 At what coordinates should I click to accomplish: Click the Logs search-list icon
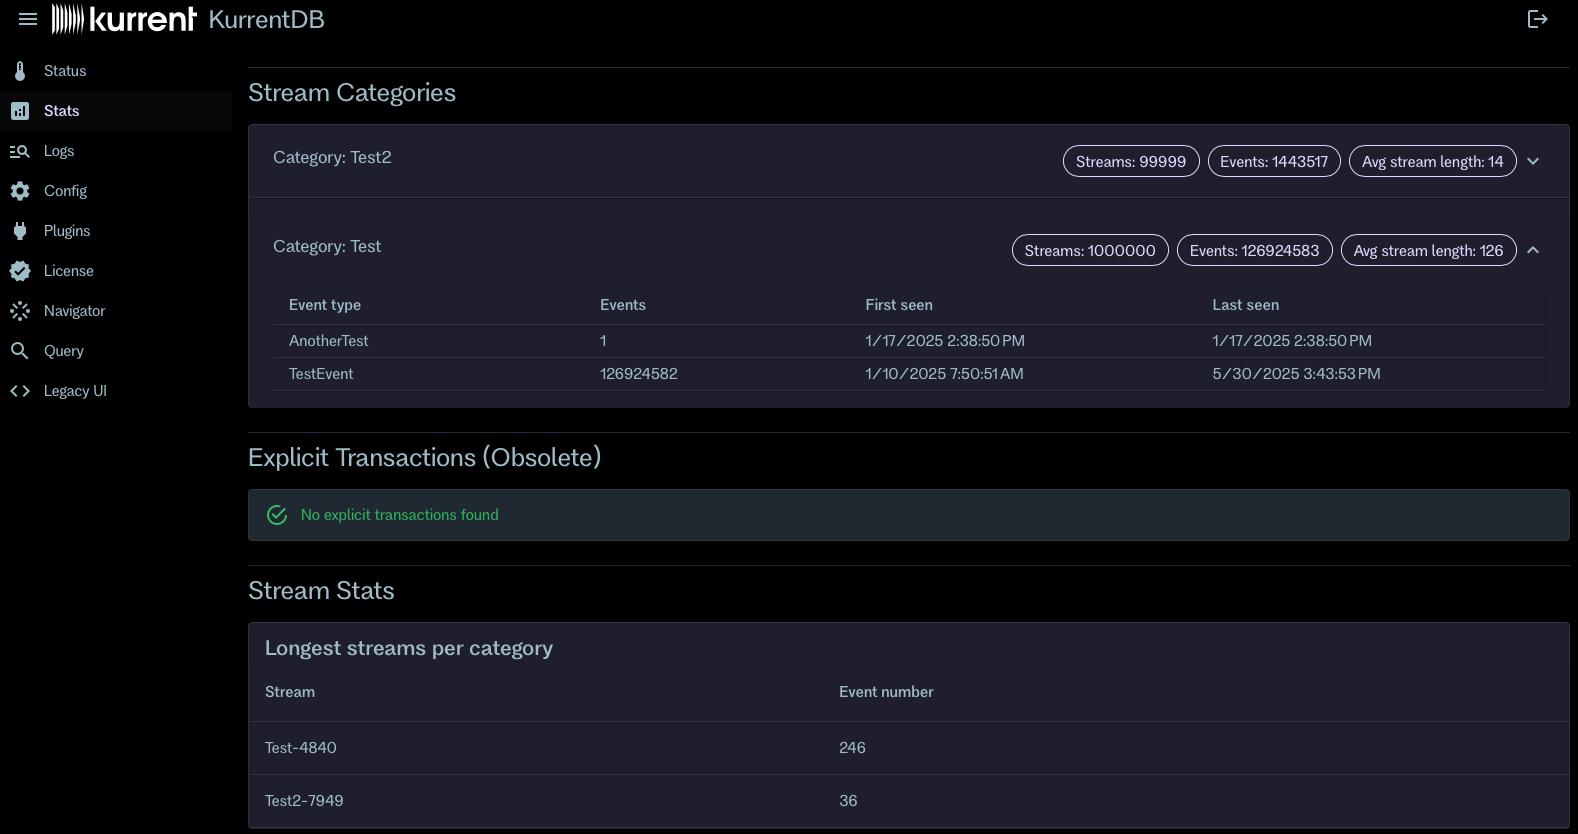coord(20,151)
